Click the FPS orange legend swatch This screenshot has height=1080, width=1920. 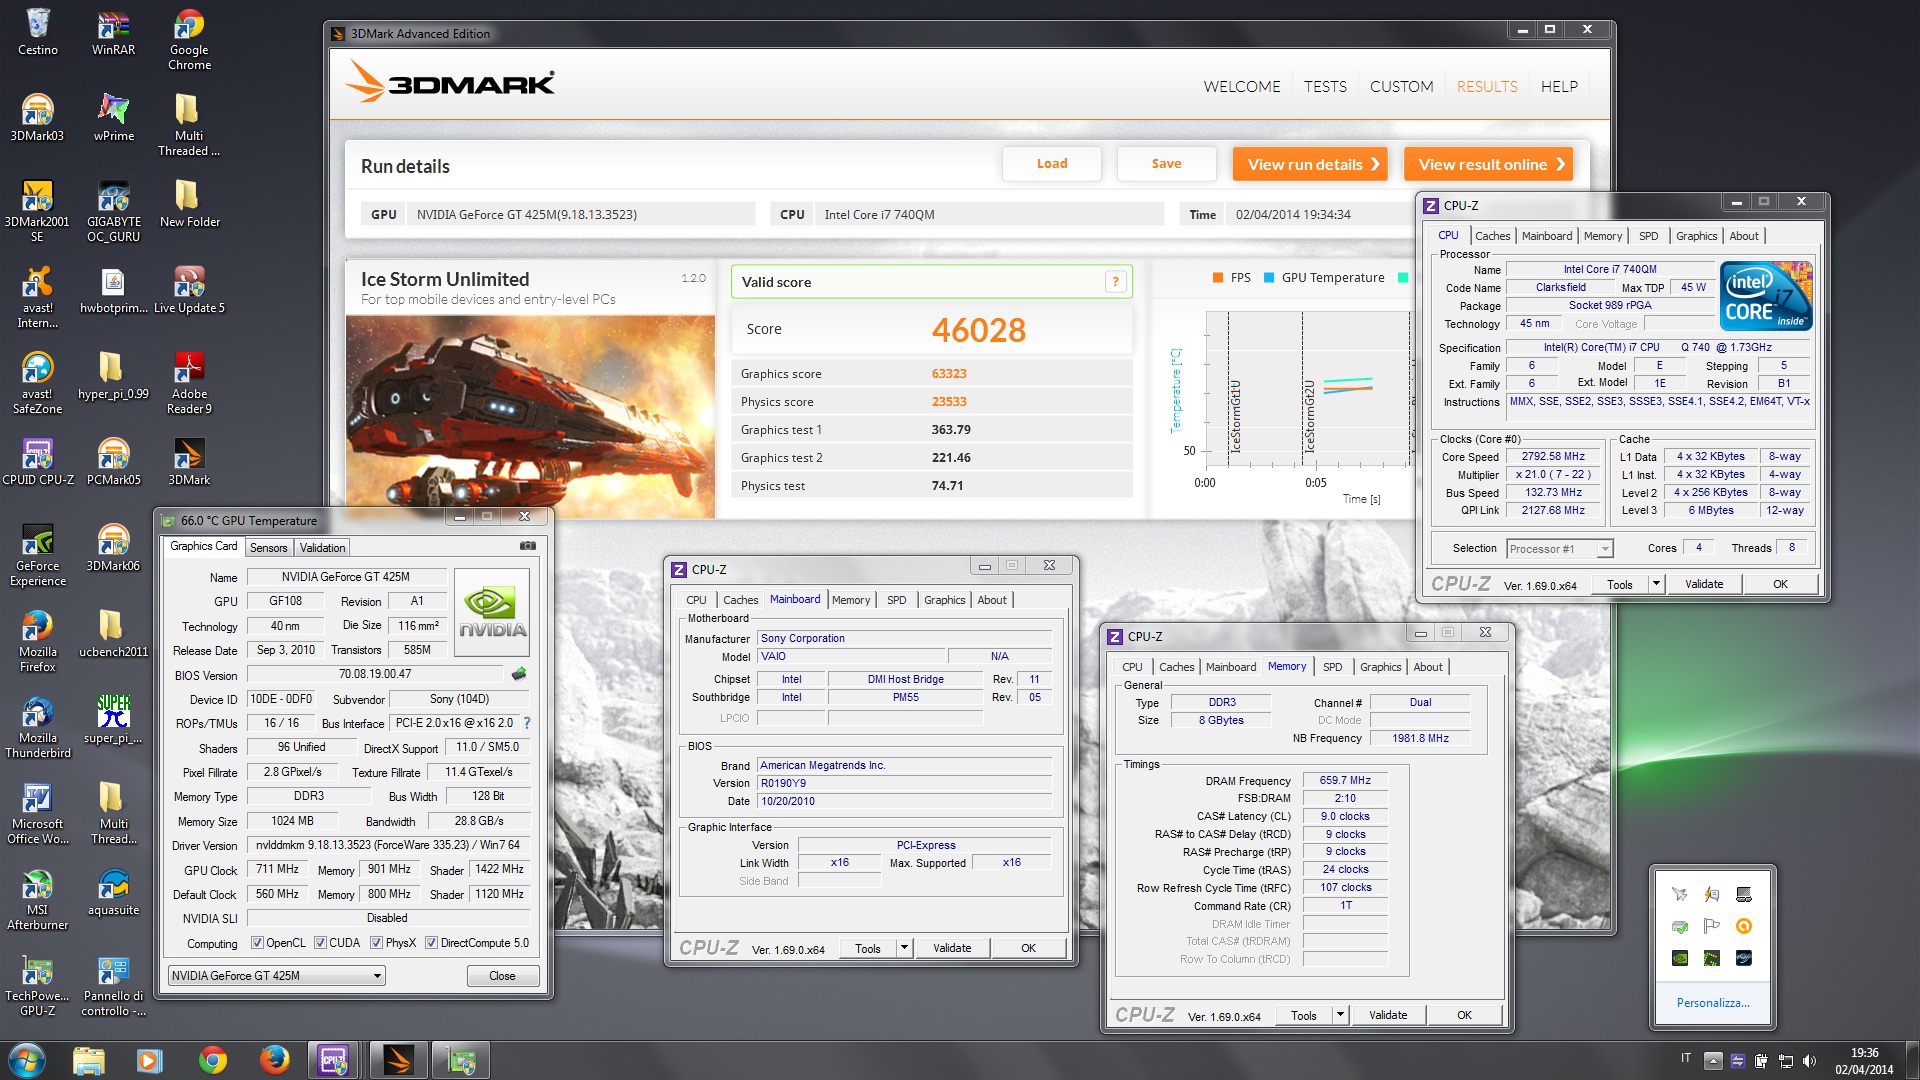click(1217, 278)
